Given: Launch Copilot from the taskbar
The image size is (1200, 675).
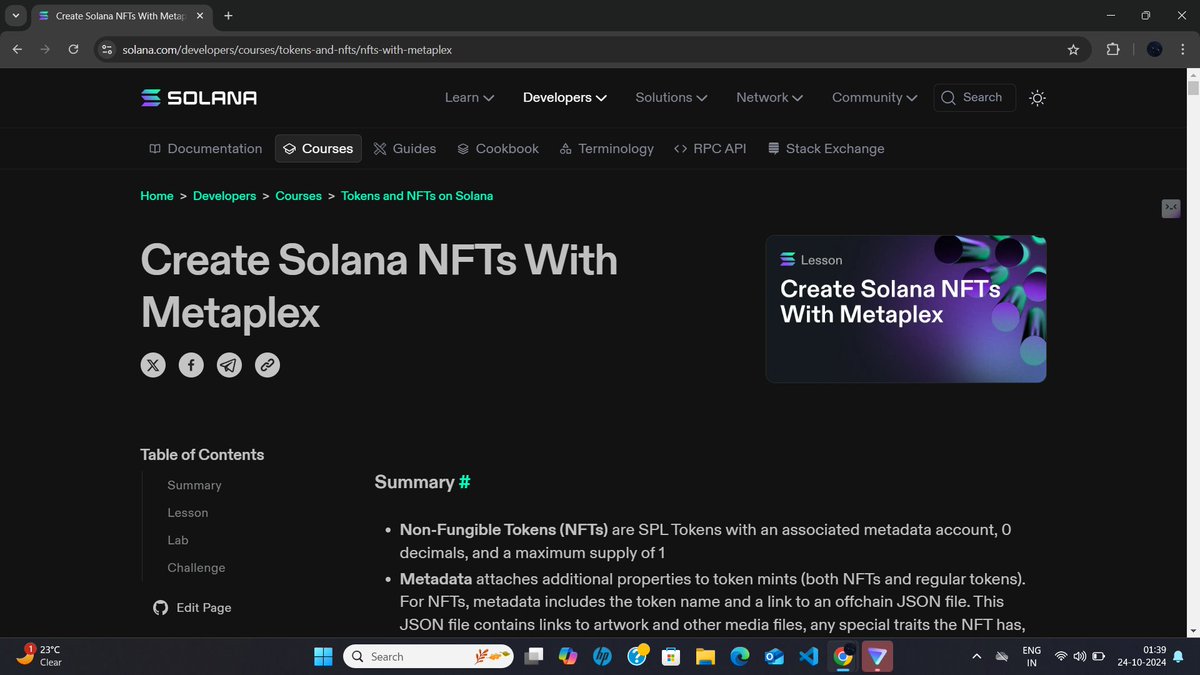Looking at the screenshot, I should [x=568, y=656].
